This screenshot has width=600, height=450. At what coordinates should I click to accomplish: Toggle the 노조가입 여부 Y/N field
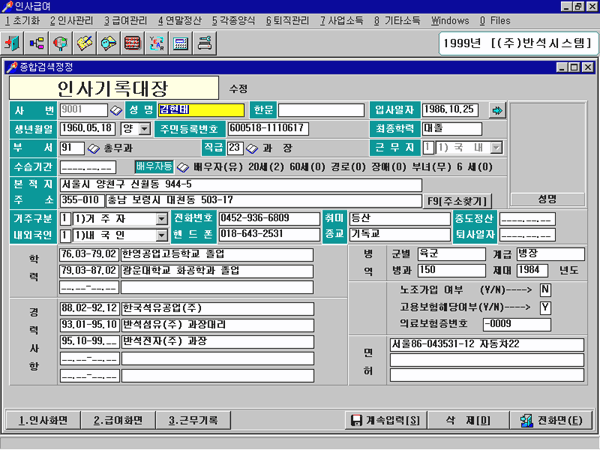[545, 290]
